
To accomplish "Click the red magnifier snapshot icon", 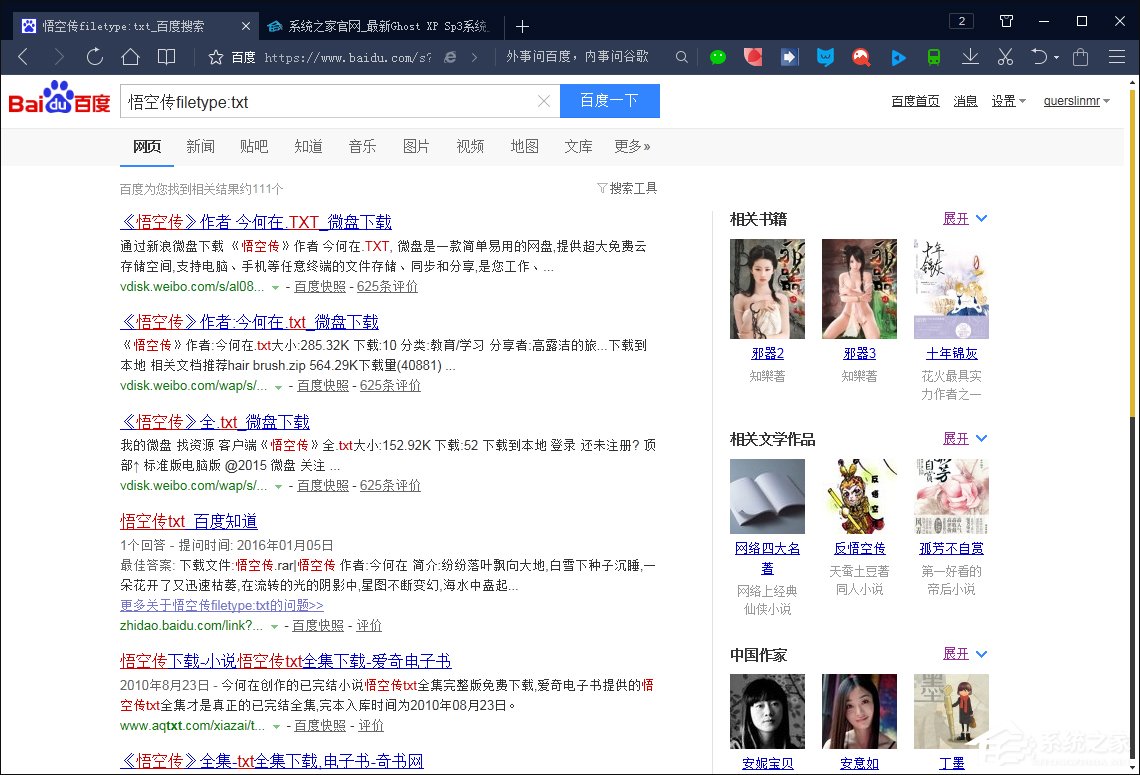I will (x=860, y=57).
